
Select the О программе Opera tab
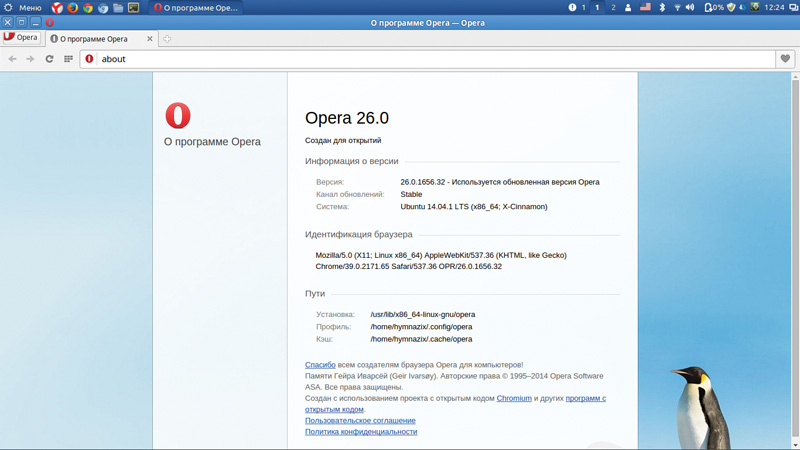coord(95,39)
